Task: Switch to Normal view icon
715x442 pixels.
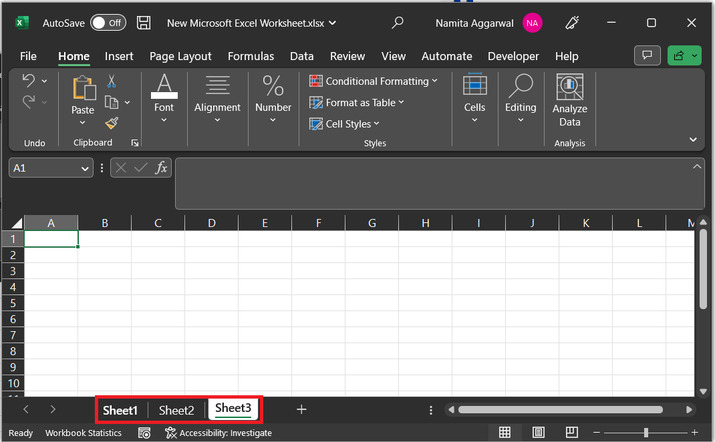Action: point(504,432)
